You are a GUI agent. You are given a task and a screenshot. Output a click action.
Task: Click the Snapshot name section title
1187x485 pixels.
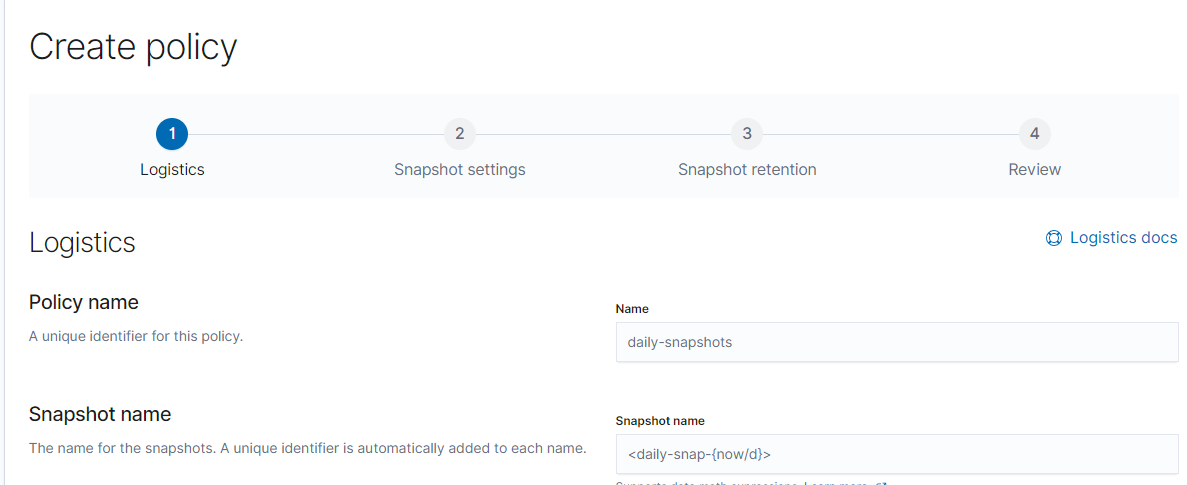pyautogui.click(x=100, y=415)
